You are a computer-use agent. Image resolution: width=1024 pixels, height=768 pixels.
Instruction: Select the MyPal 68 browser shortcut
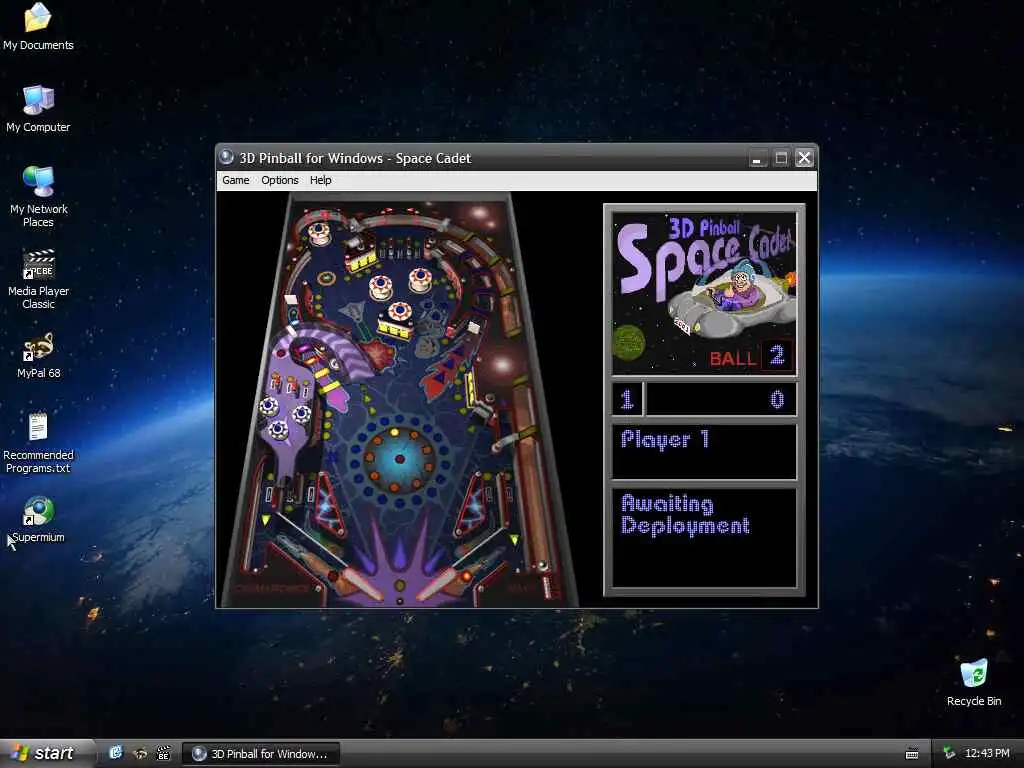tap(38, 357)
